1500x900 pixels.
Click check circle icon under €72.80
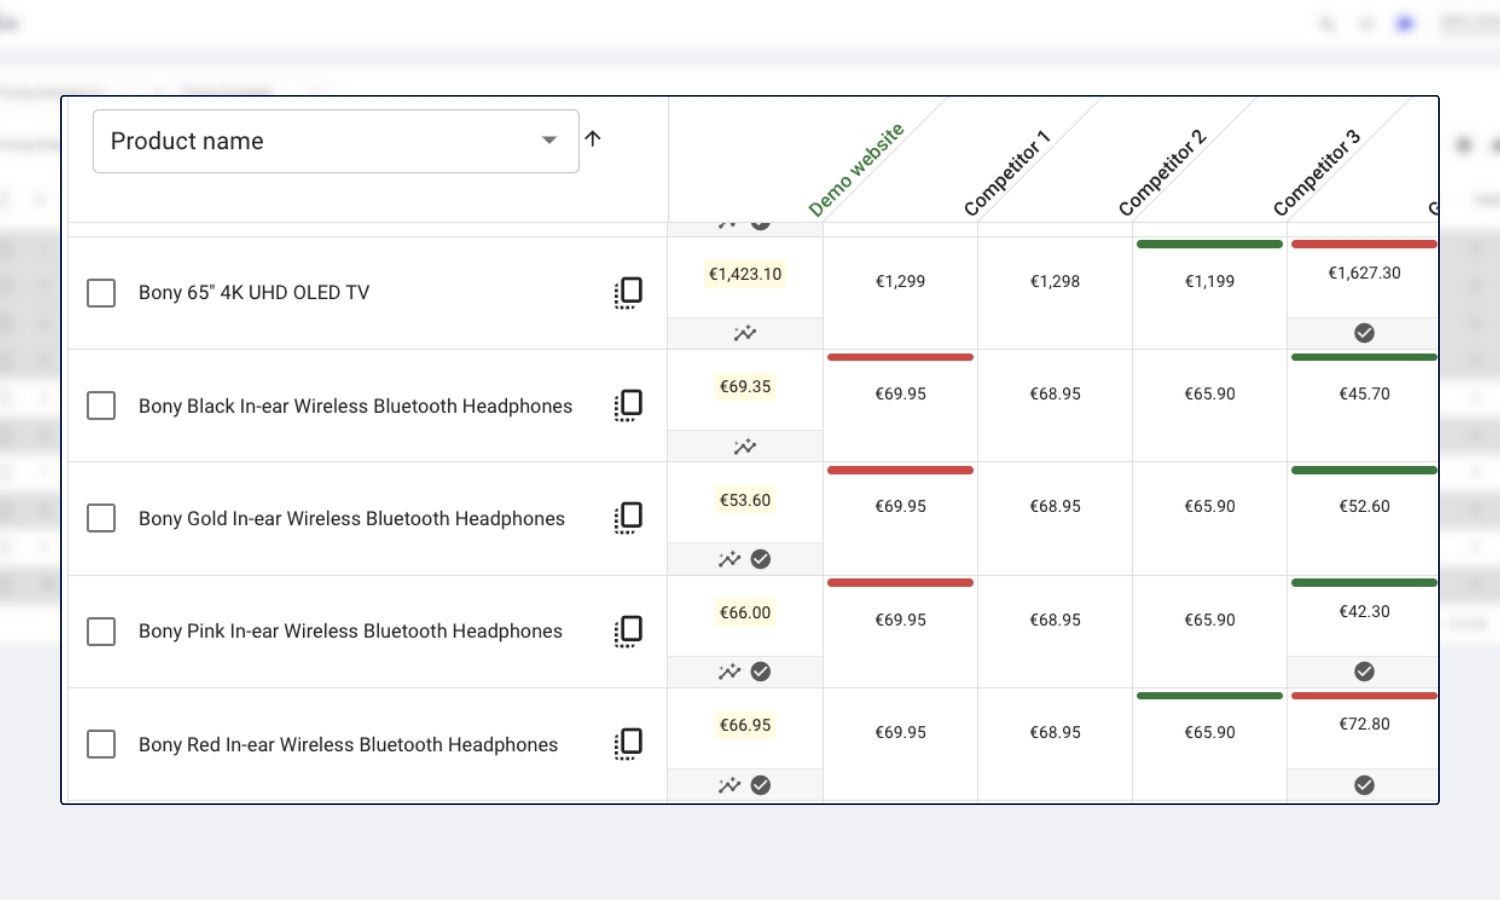click(1364, 785)
